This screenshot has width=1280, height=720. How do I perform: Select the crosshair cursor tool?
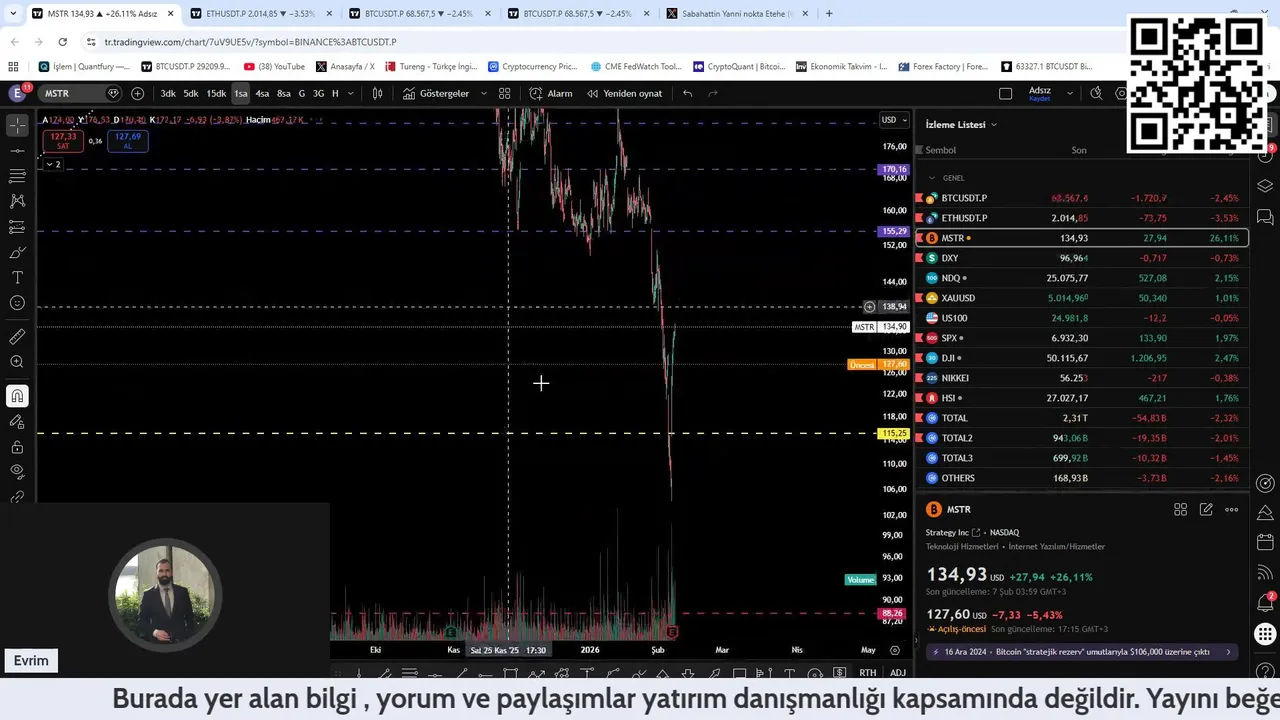[17, 125]
